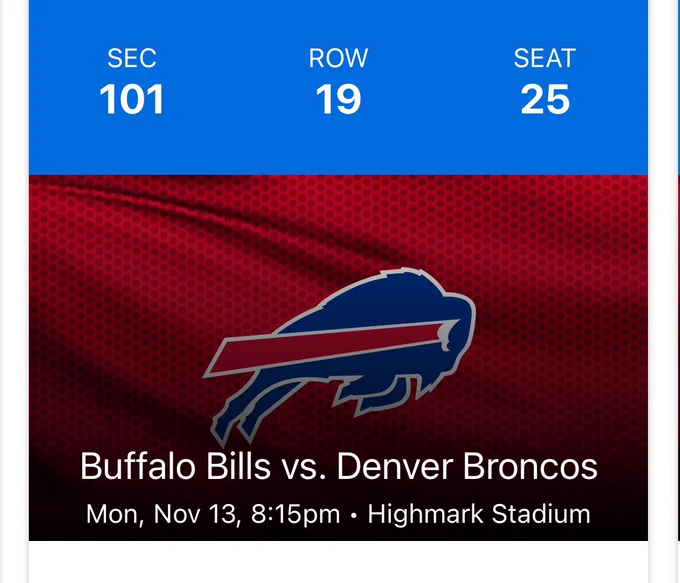Tap the Buffalo Bills charging buffalo logo
Viewport: 680px width, 583px height.
coord(339,356)
